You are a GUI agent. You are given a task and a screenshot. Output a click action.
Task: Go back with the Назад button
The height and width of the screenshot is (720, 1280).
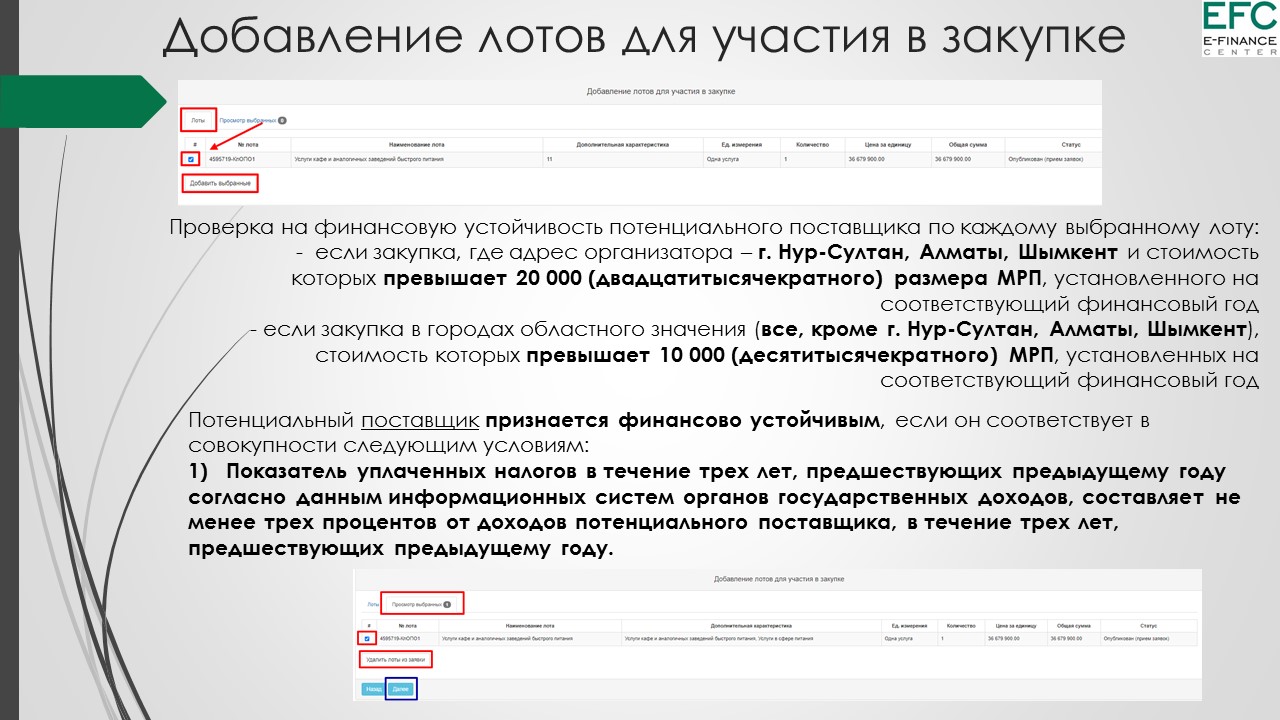click(x=372, y=689)
